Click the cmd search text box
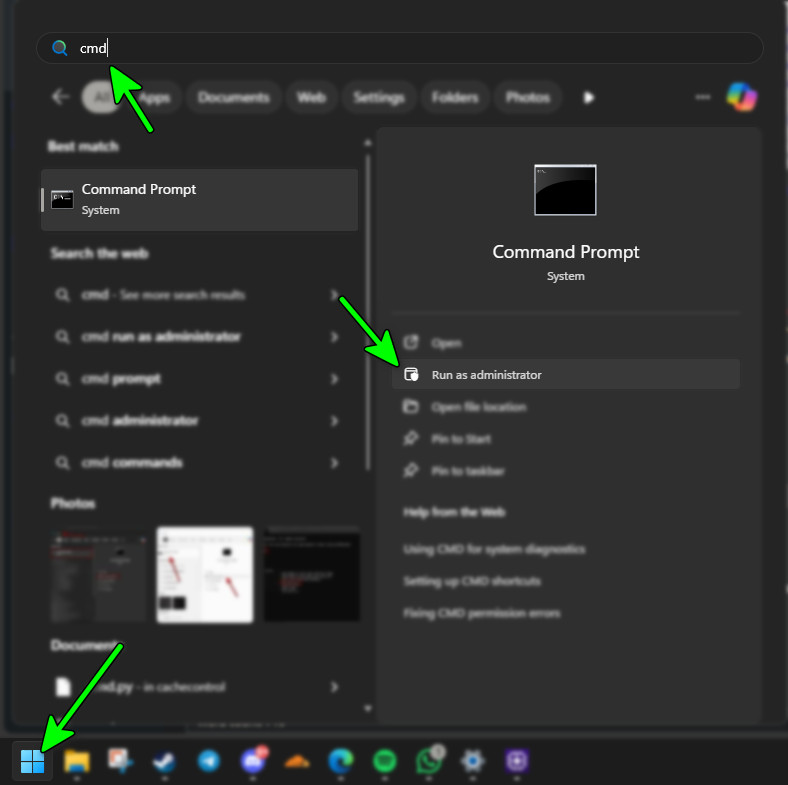The image size is (788, 785). [400, 48]
